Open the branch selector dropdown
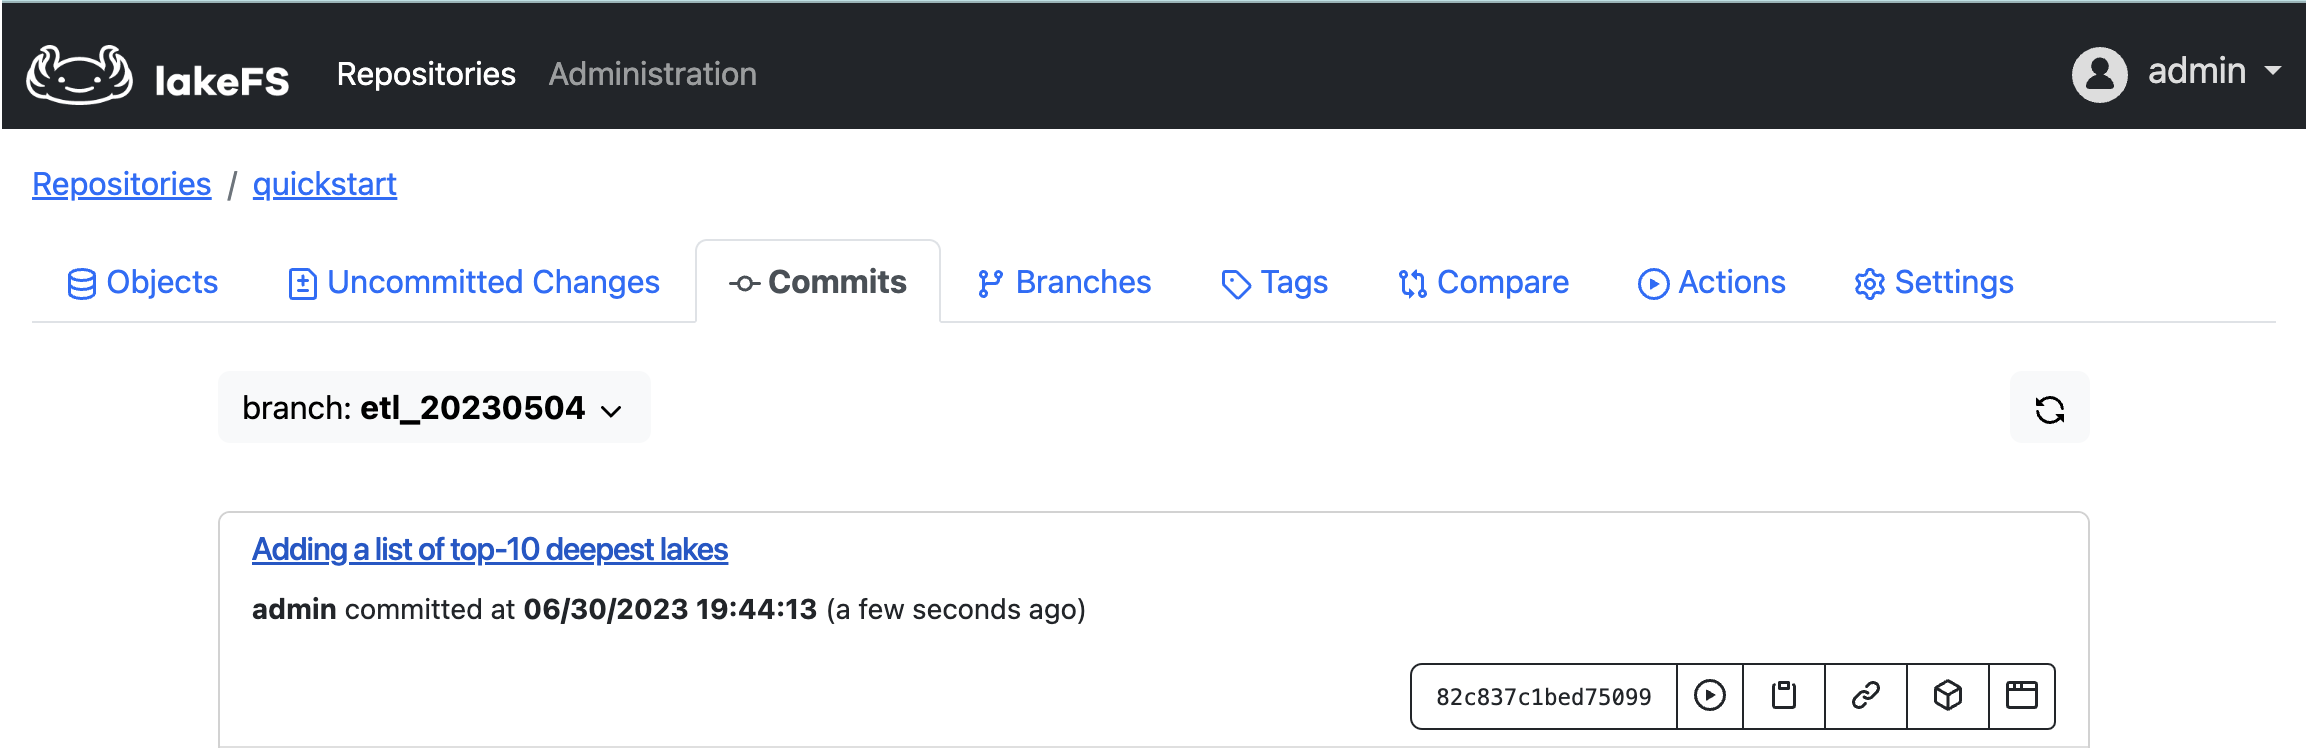The width and height of the screenshot is (2306, 748). point(433,407)
